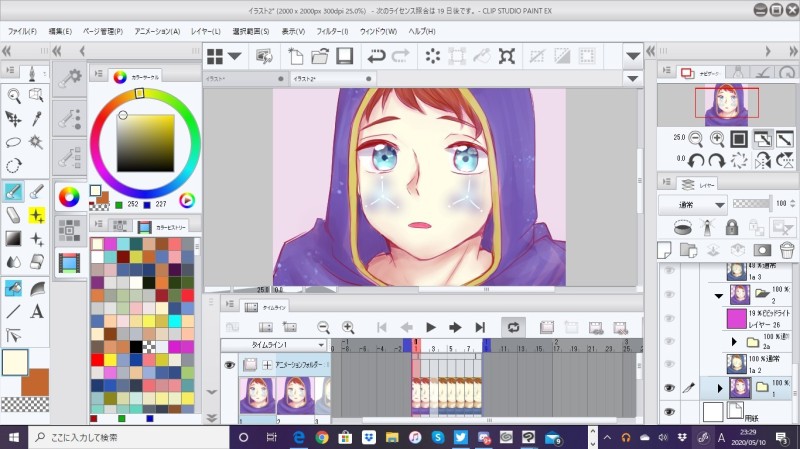Select the Zoom magnifier tool
The height and width of the screenshot is (449, 800).
point(14,96)
